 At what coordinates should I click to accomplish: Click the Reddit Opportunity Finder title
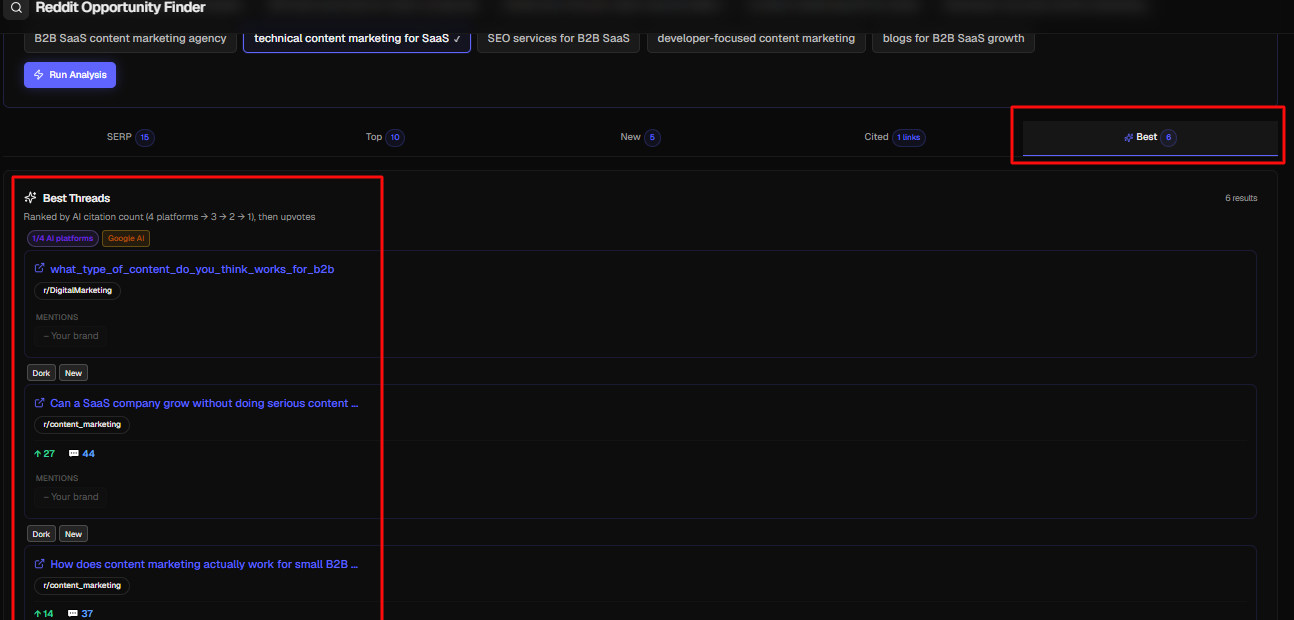coord(120,8)
